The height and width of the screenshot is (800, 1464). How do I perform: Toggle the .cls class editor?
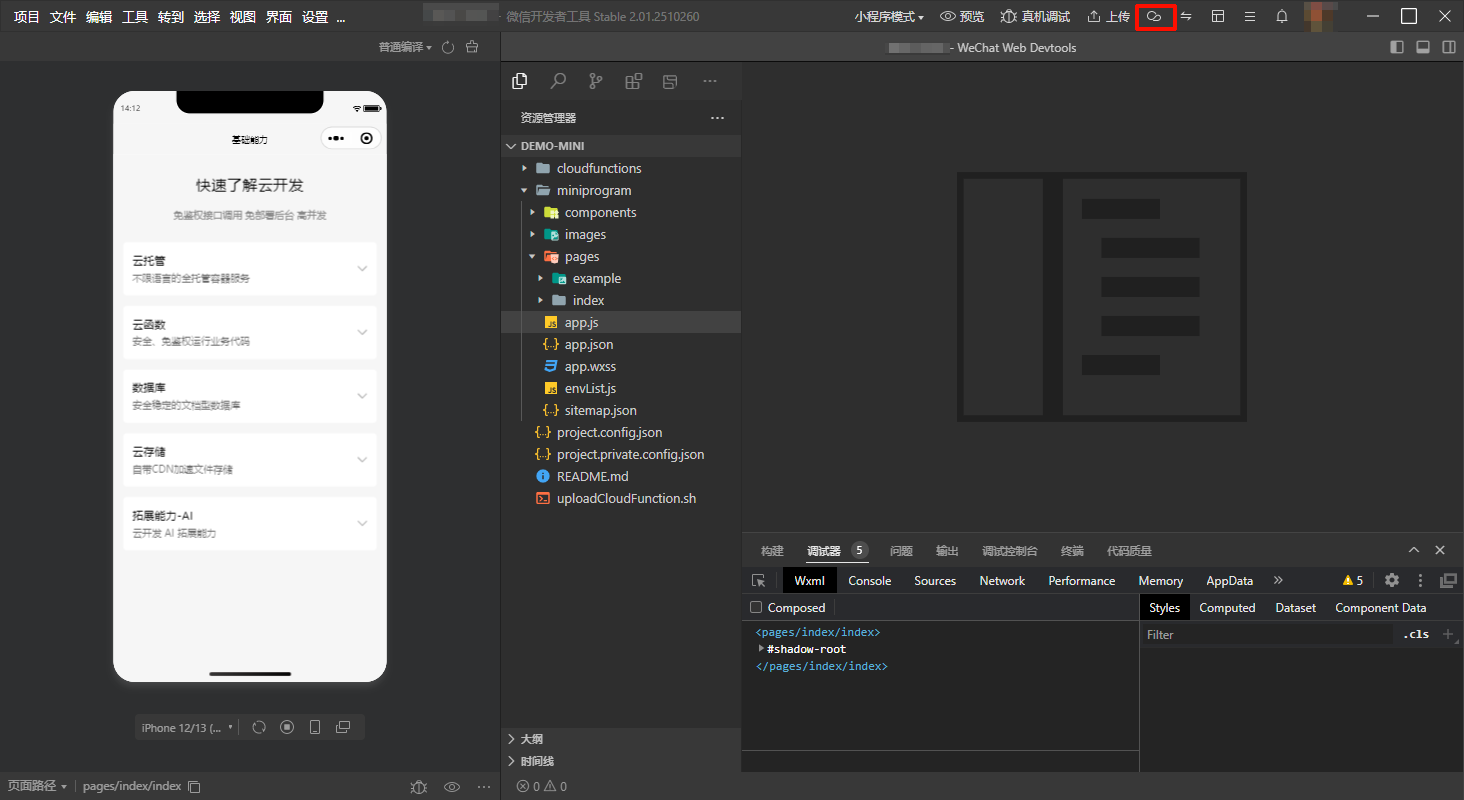(1416, 635)
